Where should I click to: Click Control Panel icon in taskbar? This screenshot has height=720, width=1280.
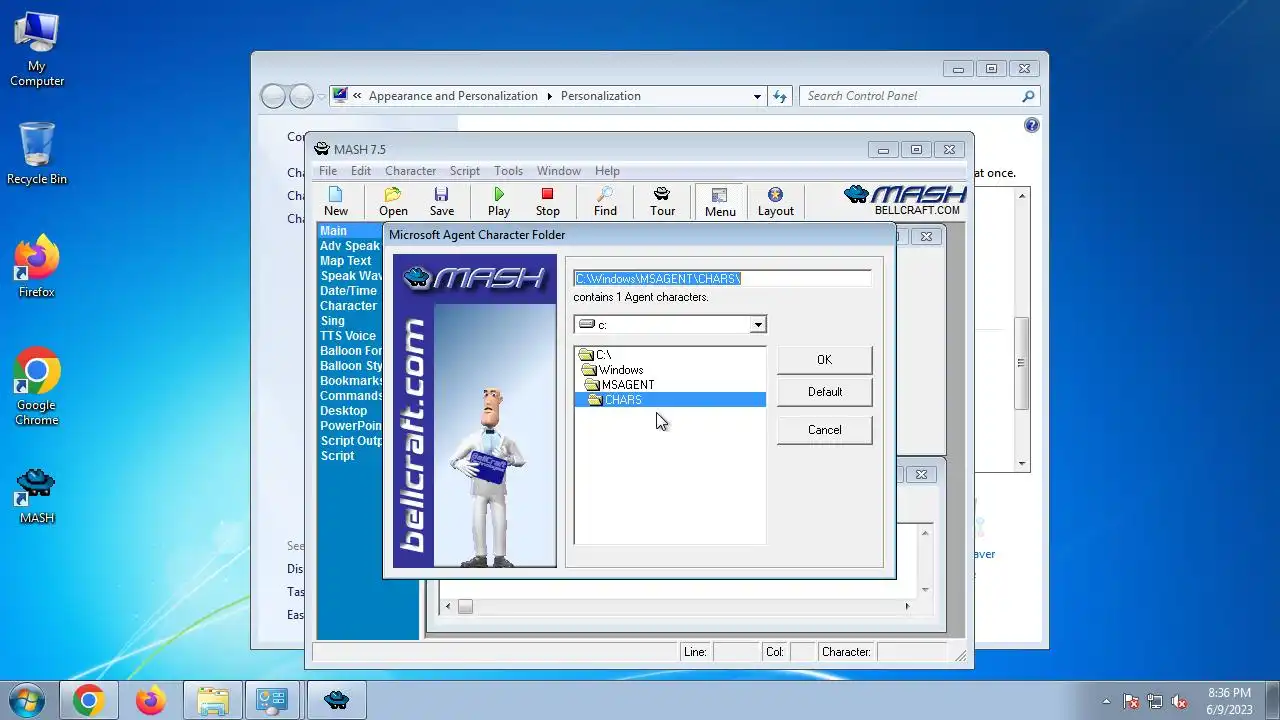click(x=272, y=700)
